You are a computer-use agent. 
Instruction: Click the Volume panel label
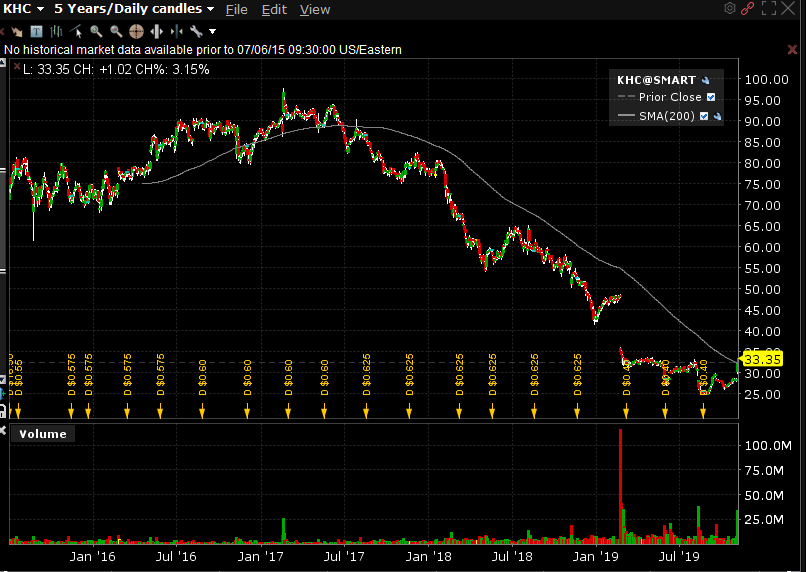coord(43,434)
